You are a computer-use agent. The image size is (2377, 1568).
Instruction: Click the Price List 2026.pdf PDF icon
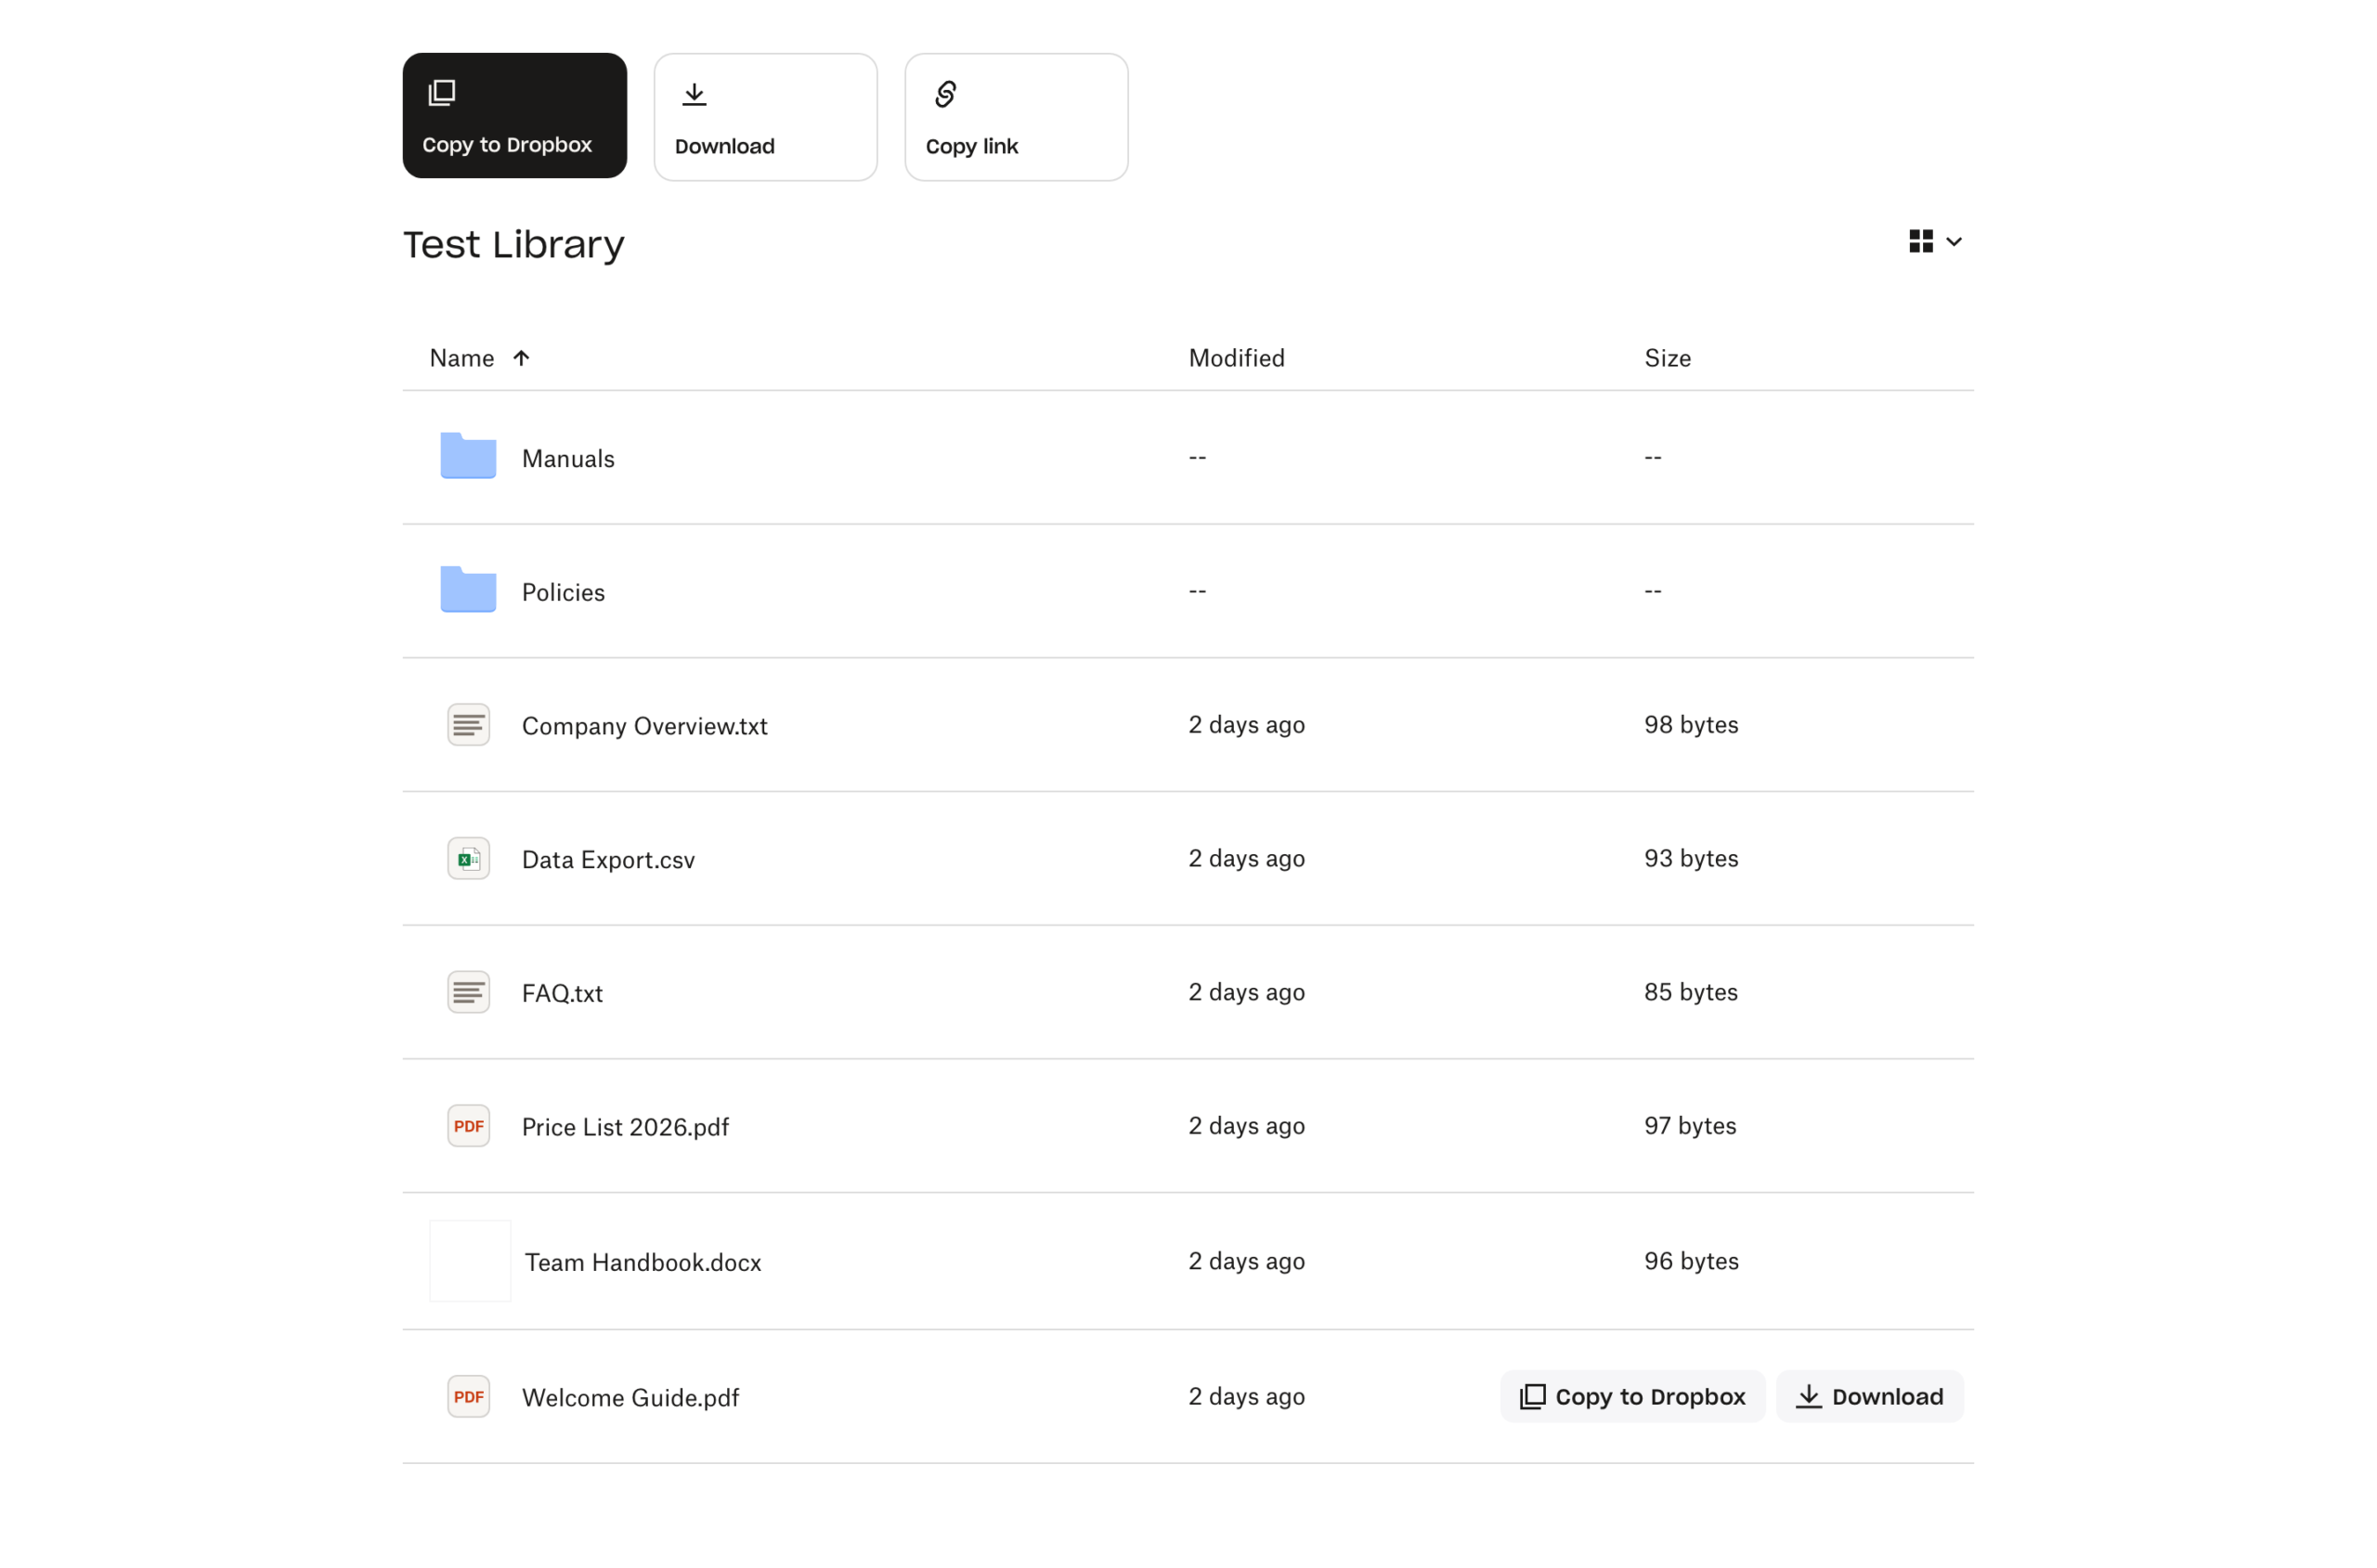click(468, 1127)
